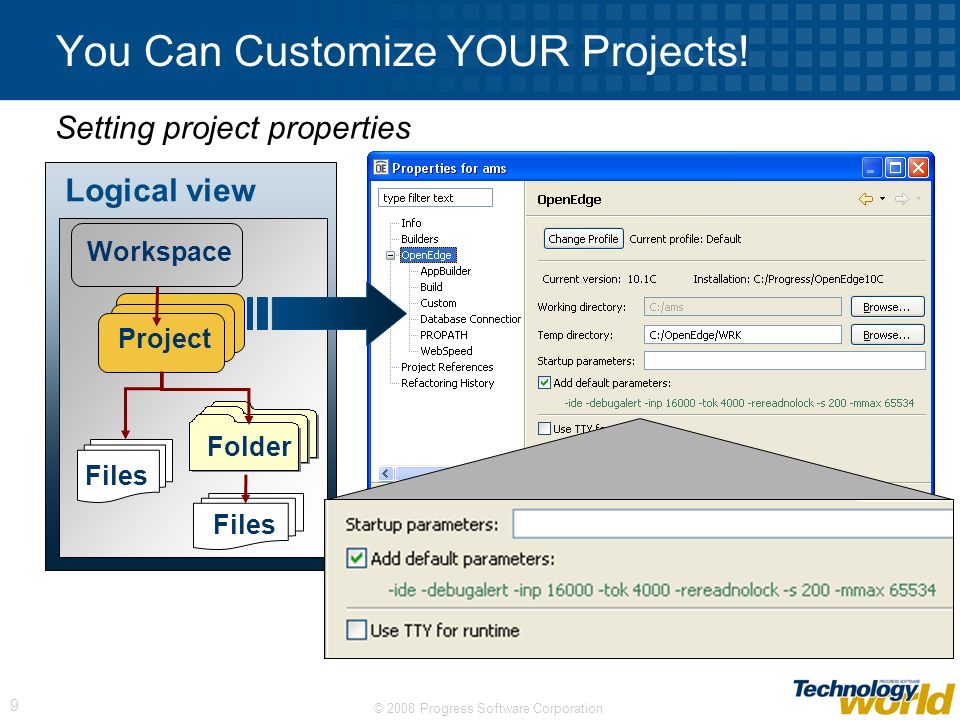Select WebSpeed in the tree
The height and width of the screenshot is (720, 960).
coord(446,351)
